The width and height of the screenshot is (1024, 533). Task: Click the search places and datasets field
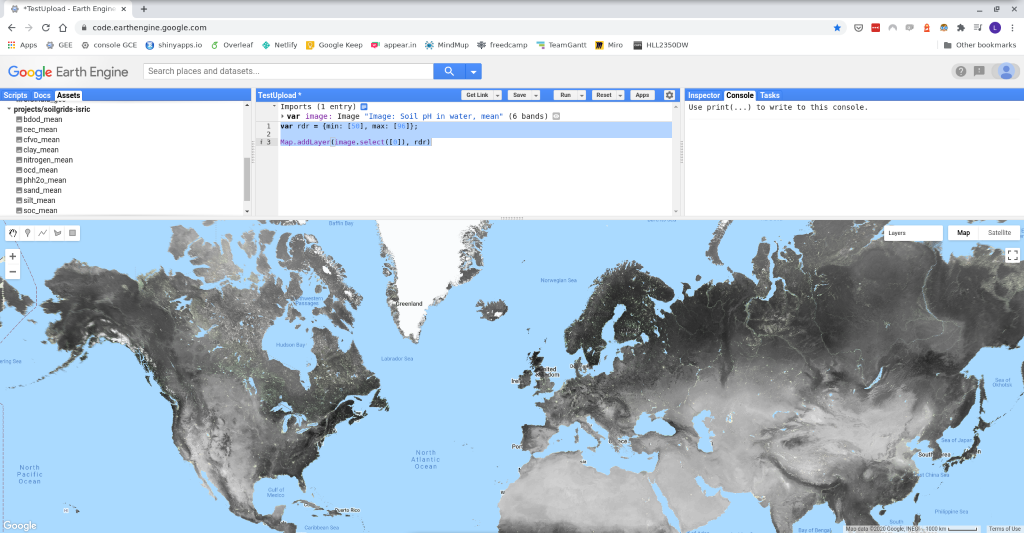pyautogui.click(x=288, y=71)
